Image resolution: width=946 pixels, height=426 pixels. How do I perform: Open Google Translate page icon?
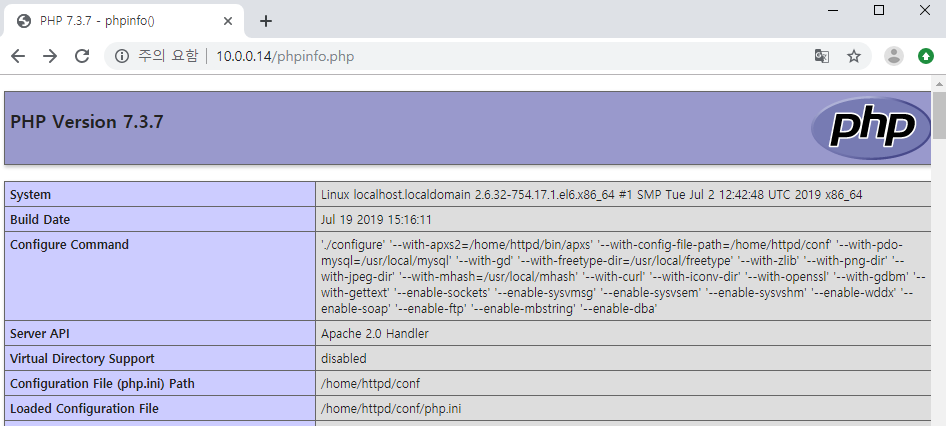[822, 56]
